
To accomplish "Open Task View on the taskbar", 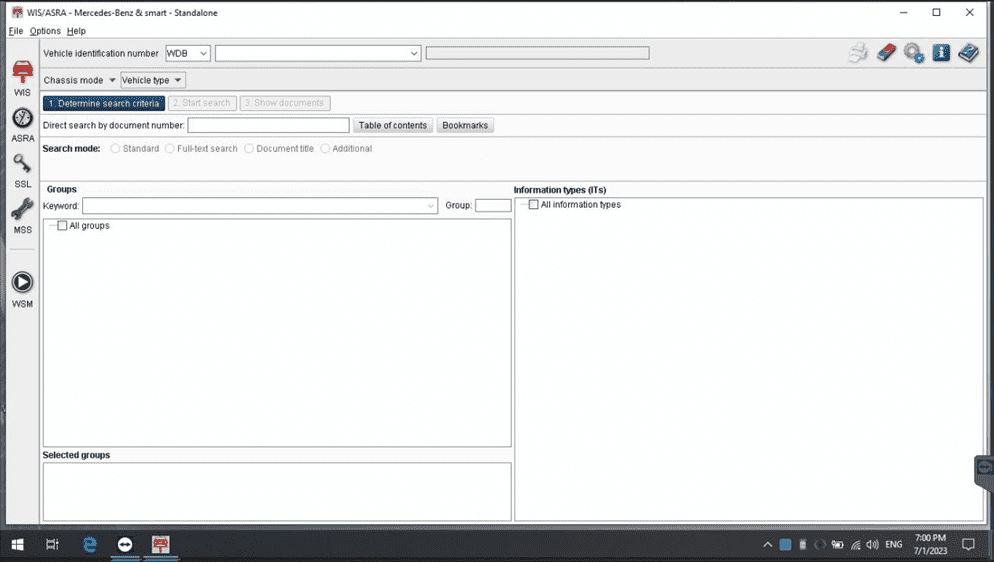I will click(x=52, y=545).
